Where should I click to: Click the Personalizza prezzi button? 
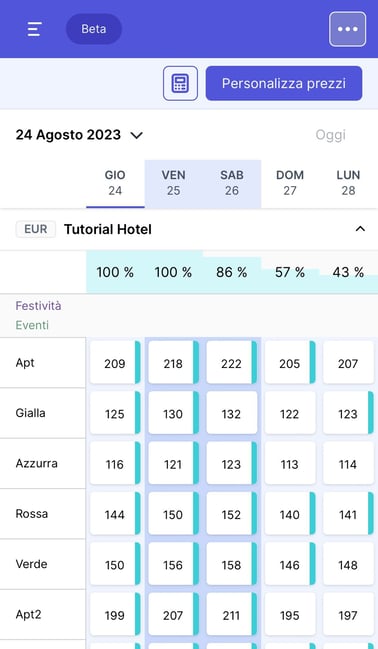(x=284, y=83)
